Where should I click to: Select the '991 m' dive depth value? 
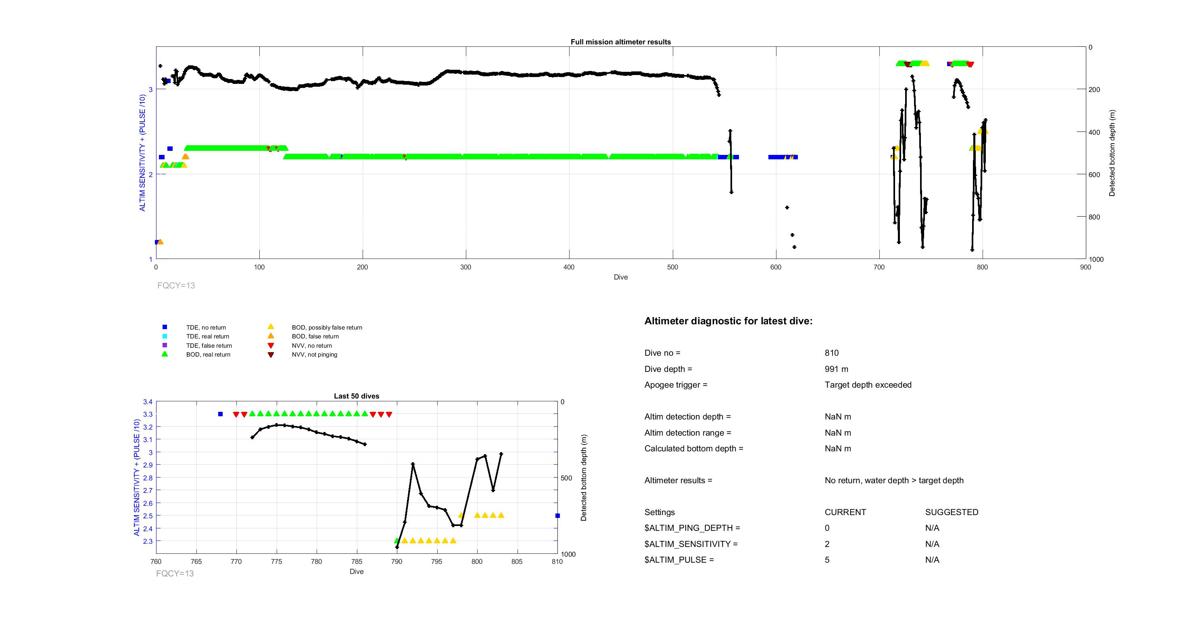pyautogui.click(x=837, y=369)
